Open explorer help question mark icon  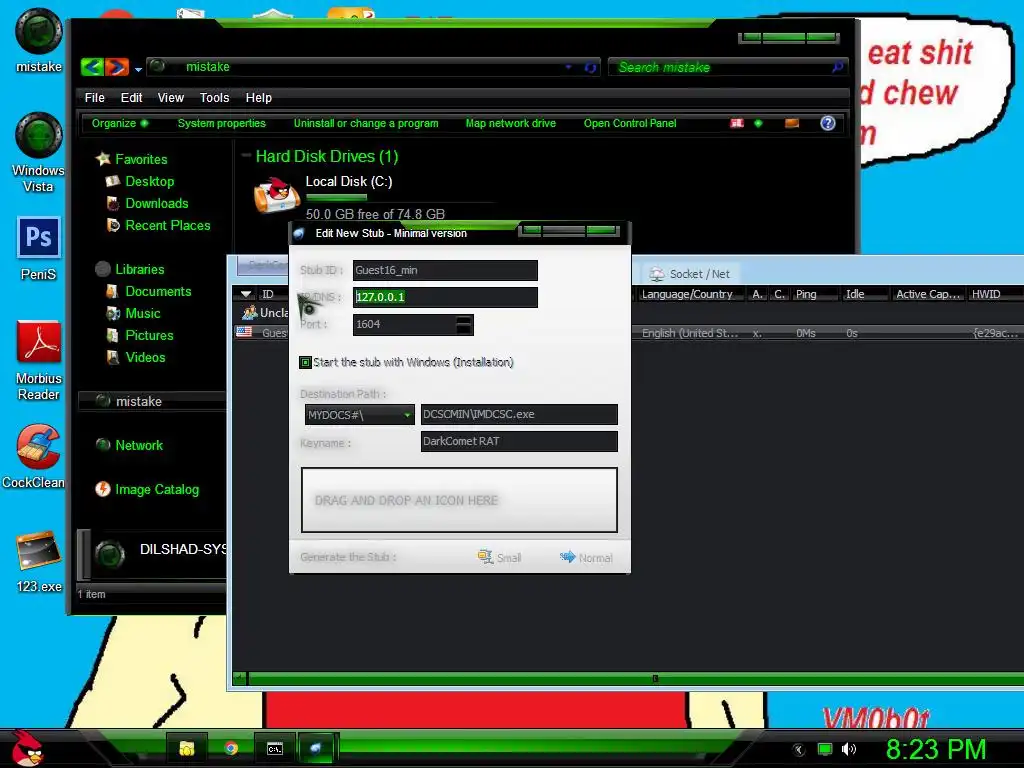(x=827, y=123)
